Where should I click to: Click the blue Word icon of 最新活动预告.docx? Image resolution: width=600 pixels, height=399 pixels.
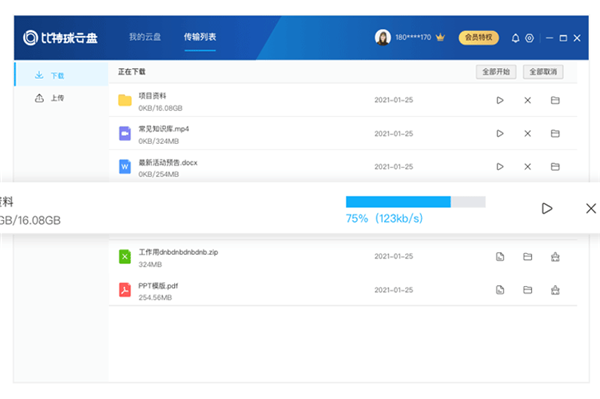coord(125,167)
